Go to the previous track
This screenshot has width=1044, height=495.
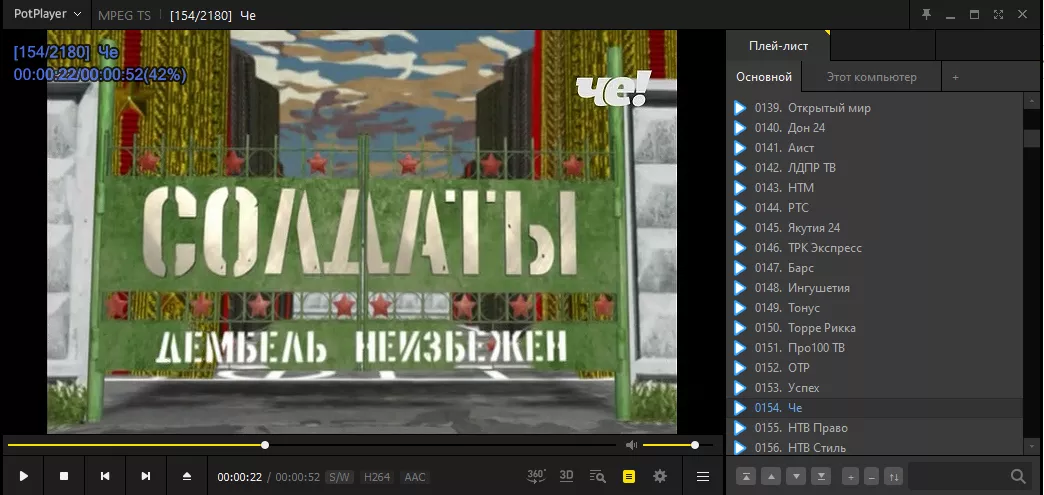[105, 476]
